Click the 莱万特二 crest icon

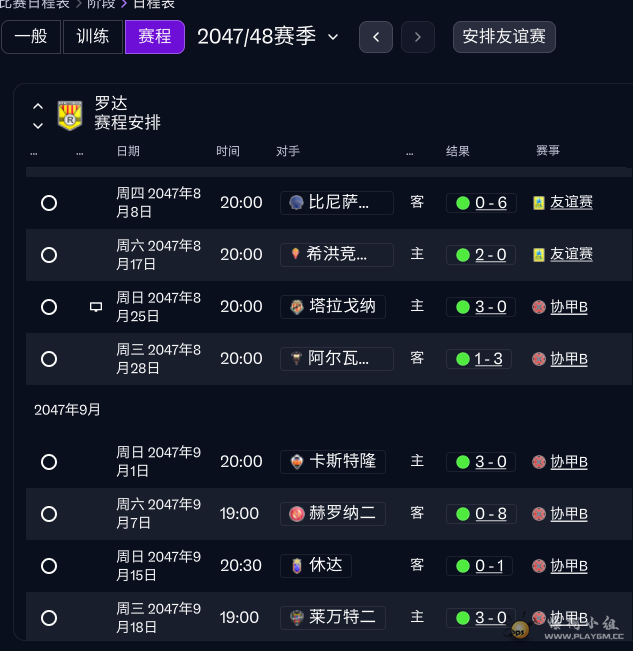tap(297, 618)
